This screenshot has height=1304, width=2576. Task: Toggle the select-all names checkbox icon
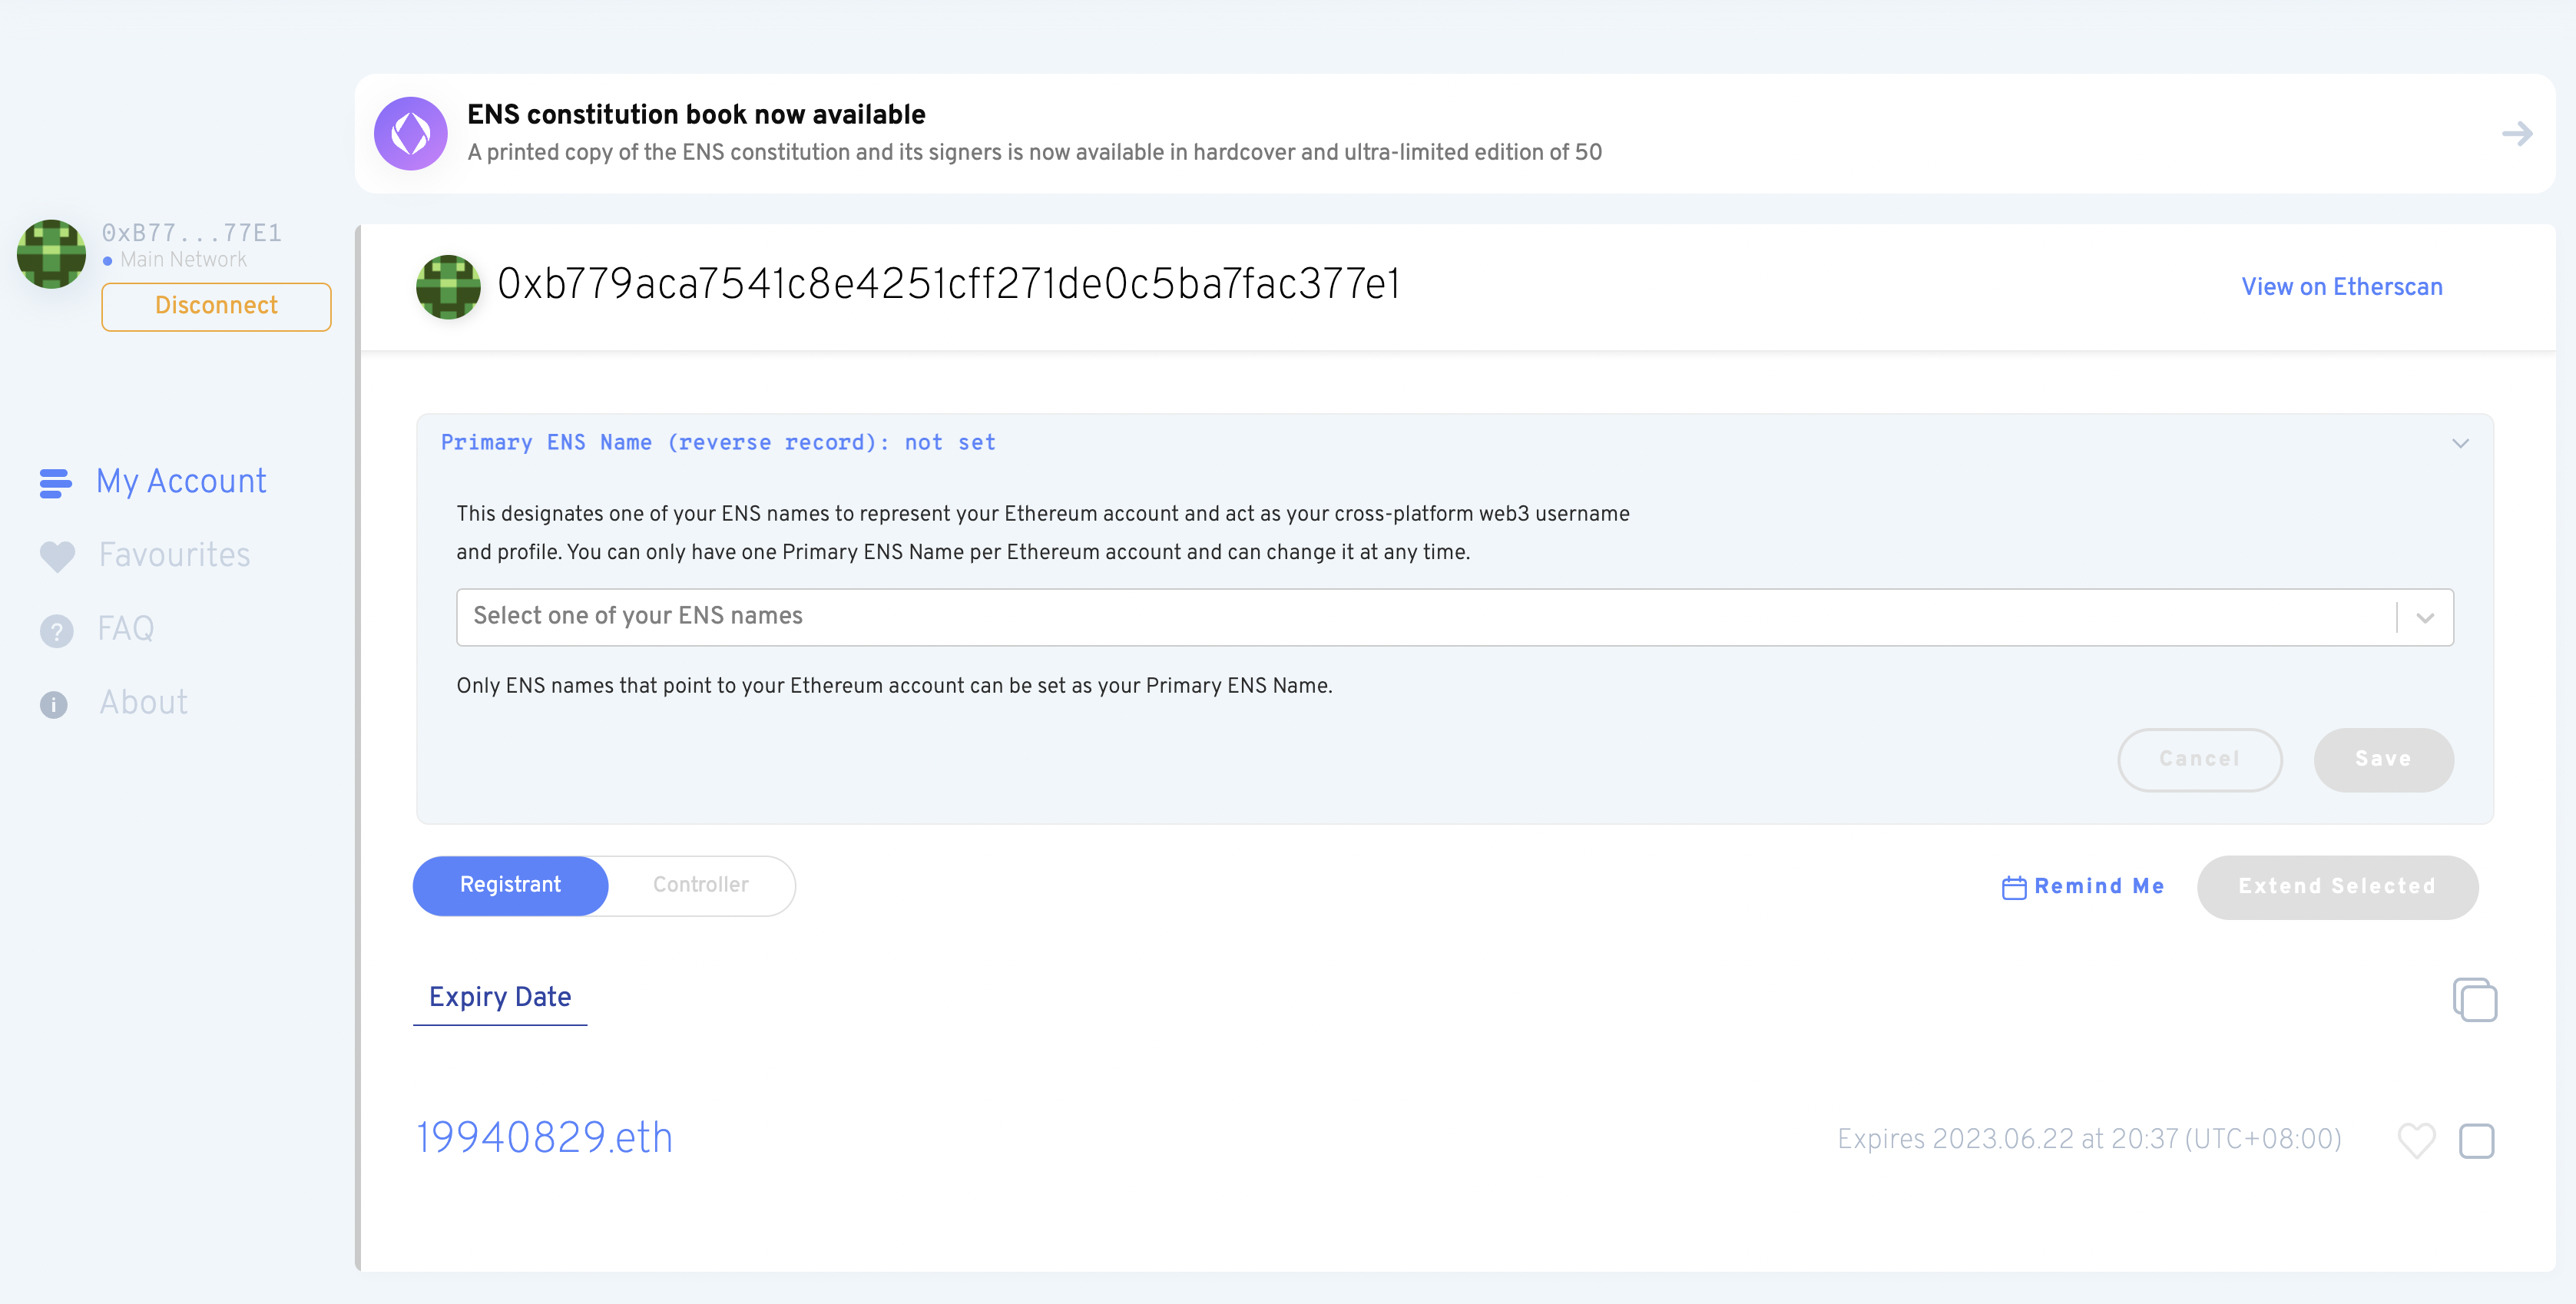pyautogui.click(x=2474, y=999)
